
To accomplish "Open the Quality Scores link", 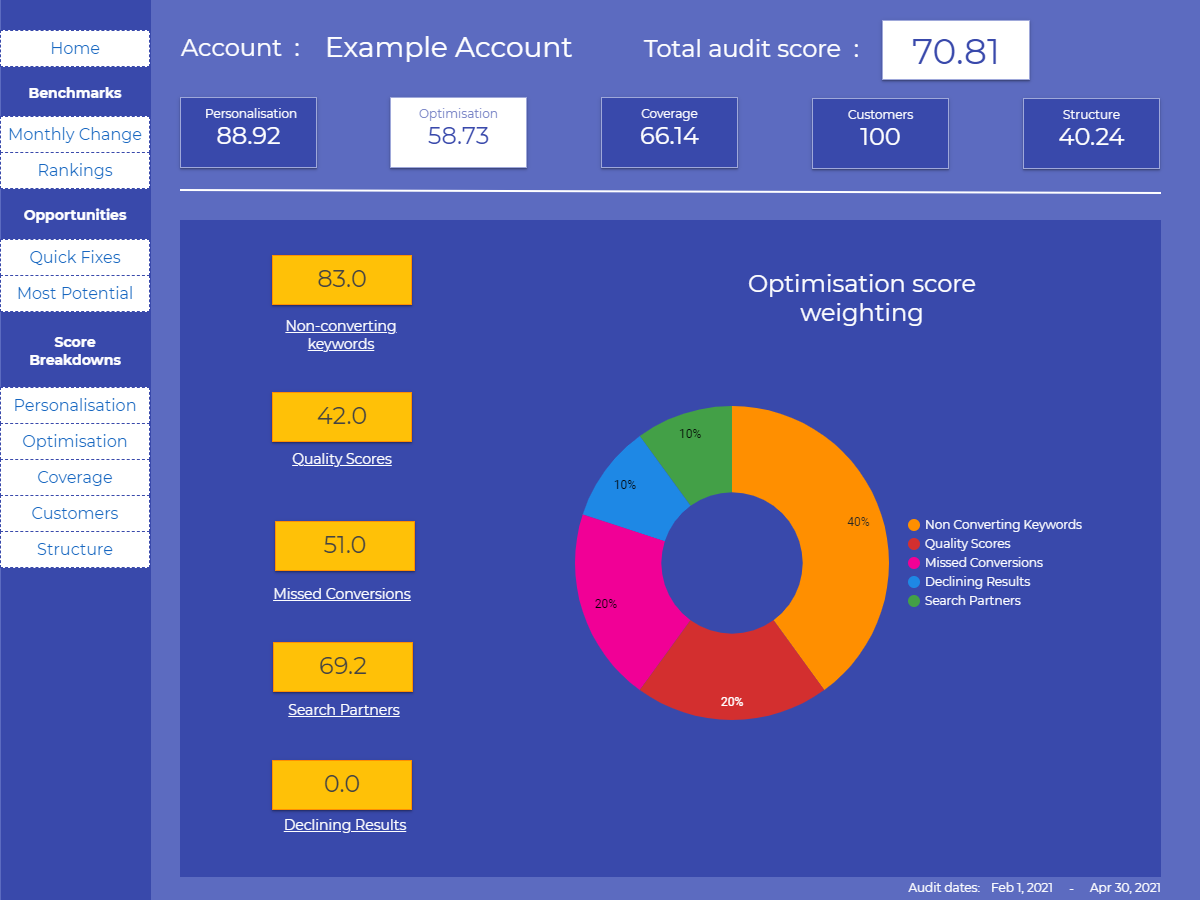I will coord(342,459).
